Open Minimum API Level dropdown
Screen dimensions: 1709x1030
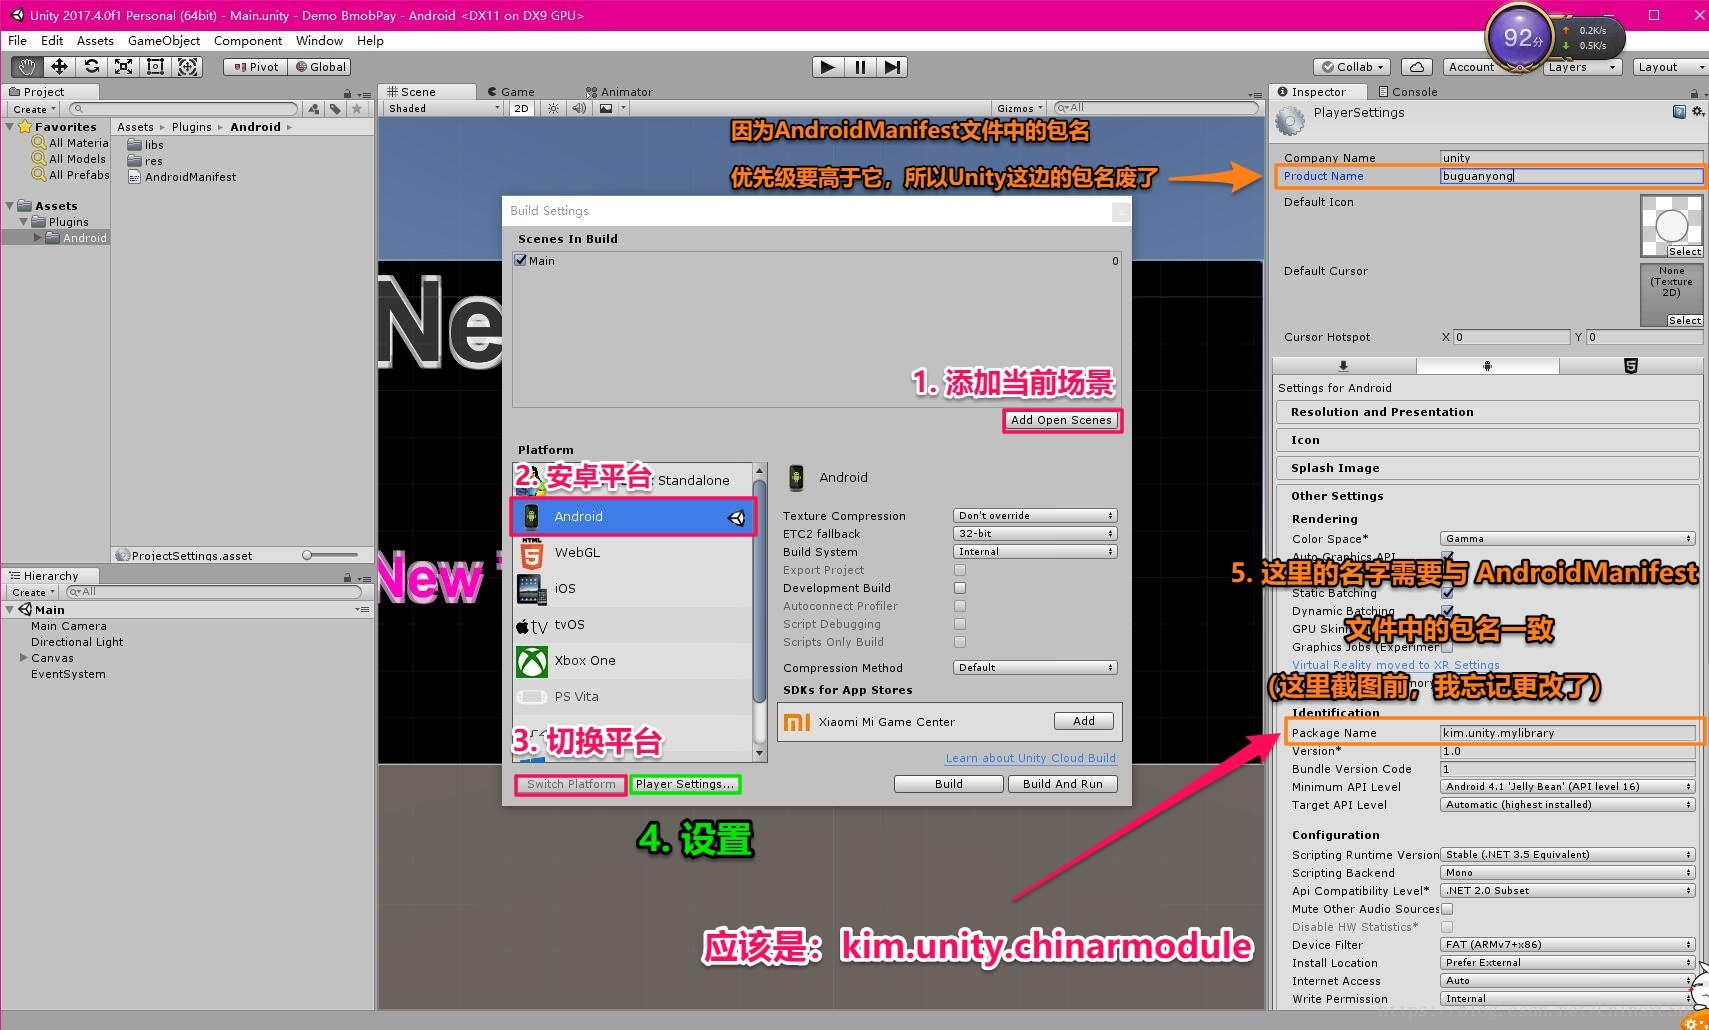click(x=1567, y=787)
